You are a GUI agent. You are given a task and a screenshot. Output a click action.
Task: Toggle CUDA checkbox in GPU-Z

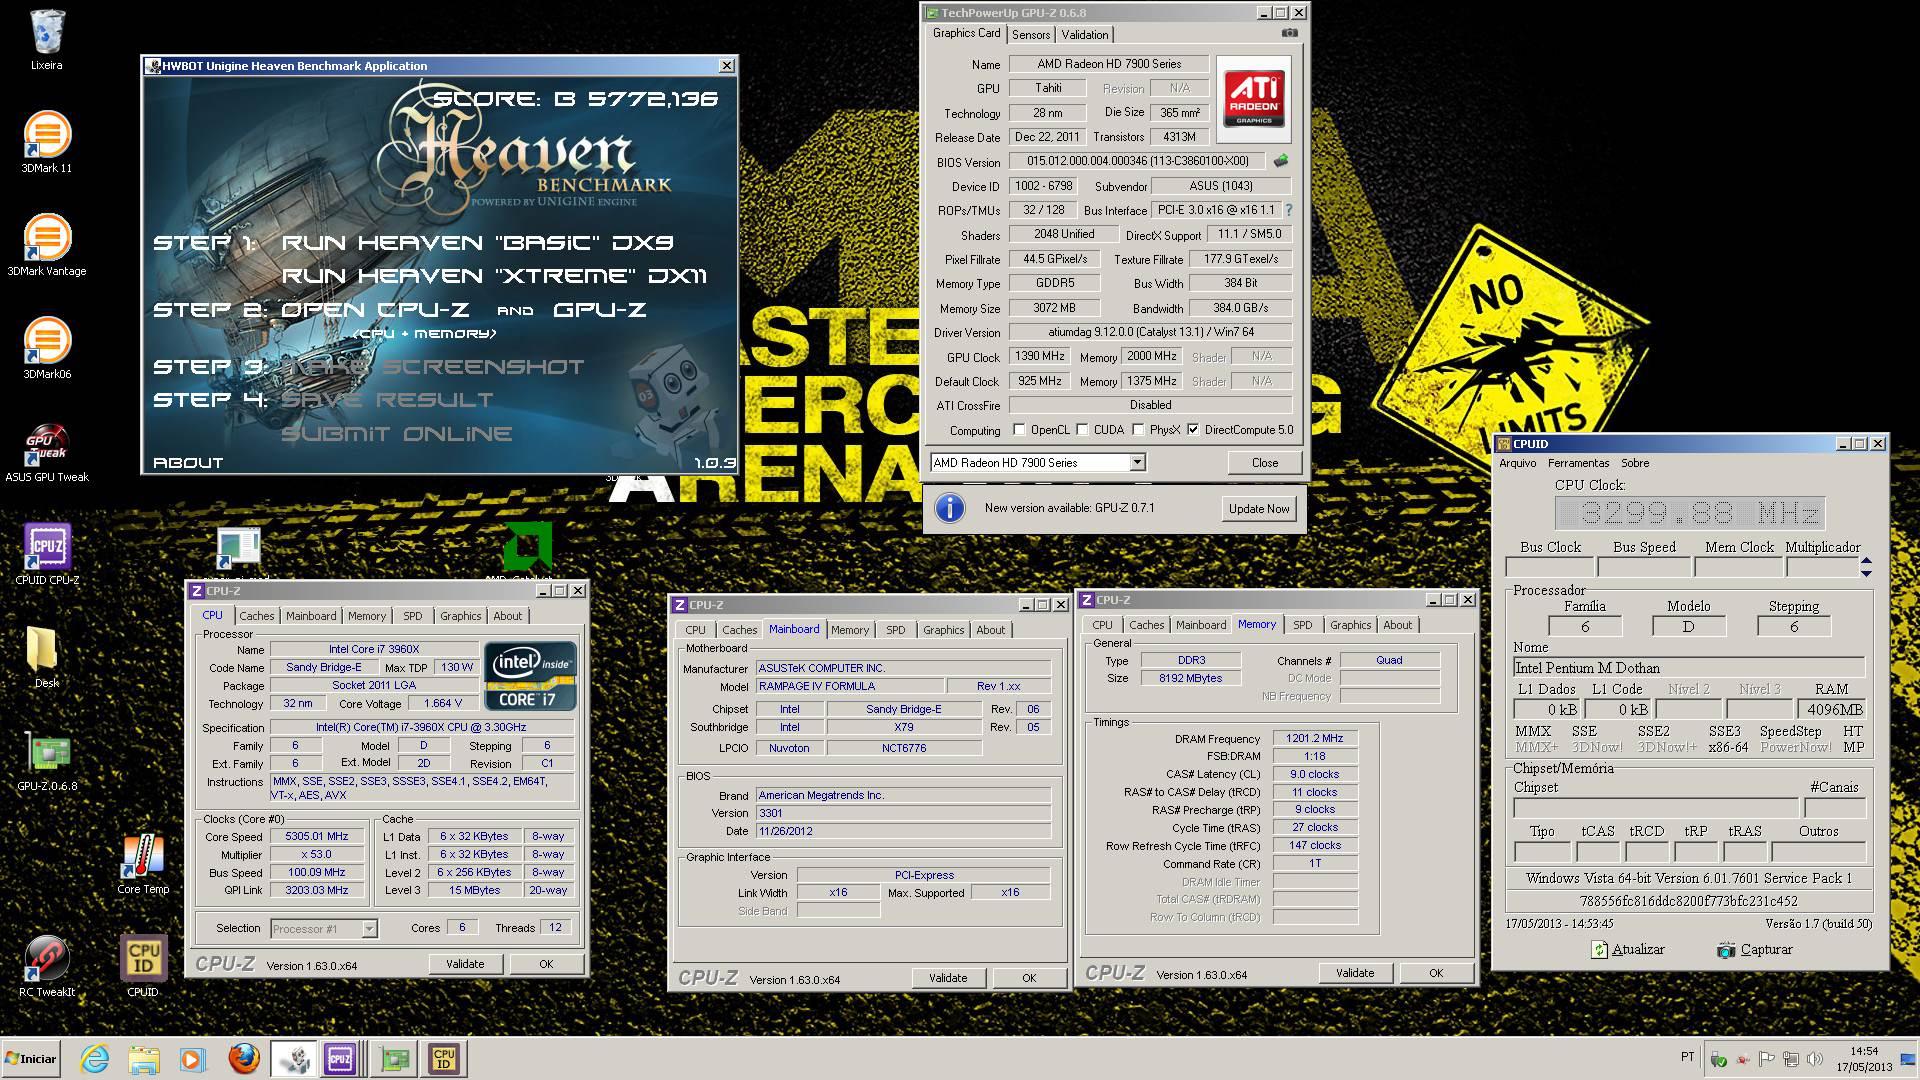pos(1082,430)
